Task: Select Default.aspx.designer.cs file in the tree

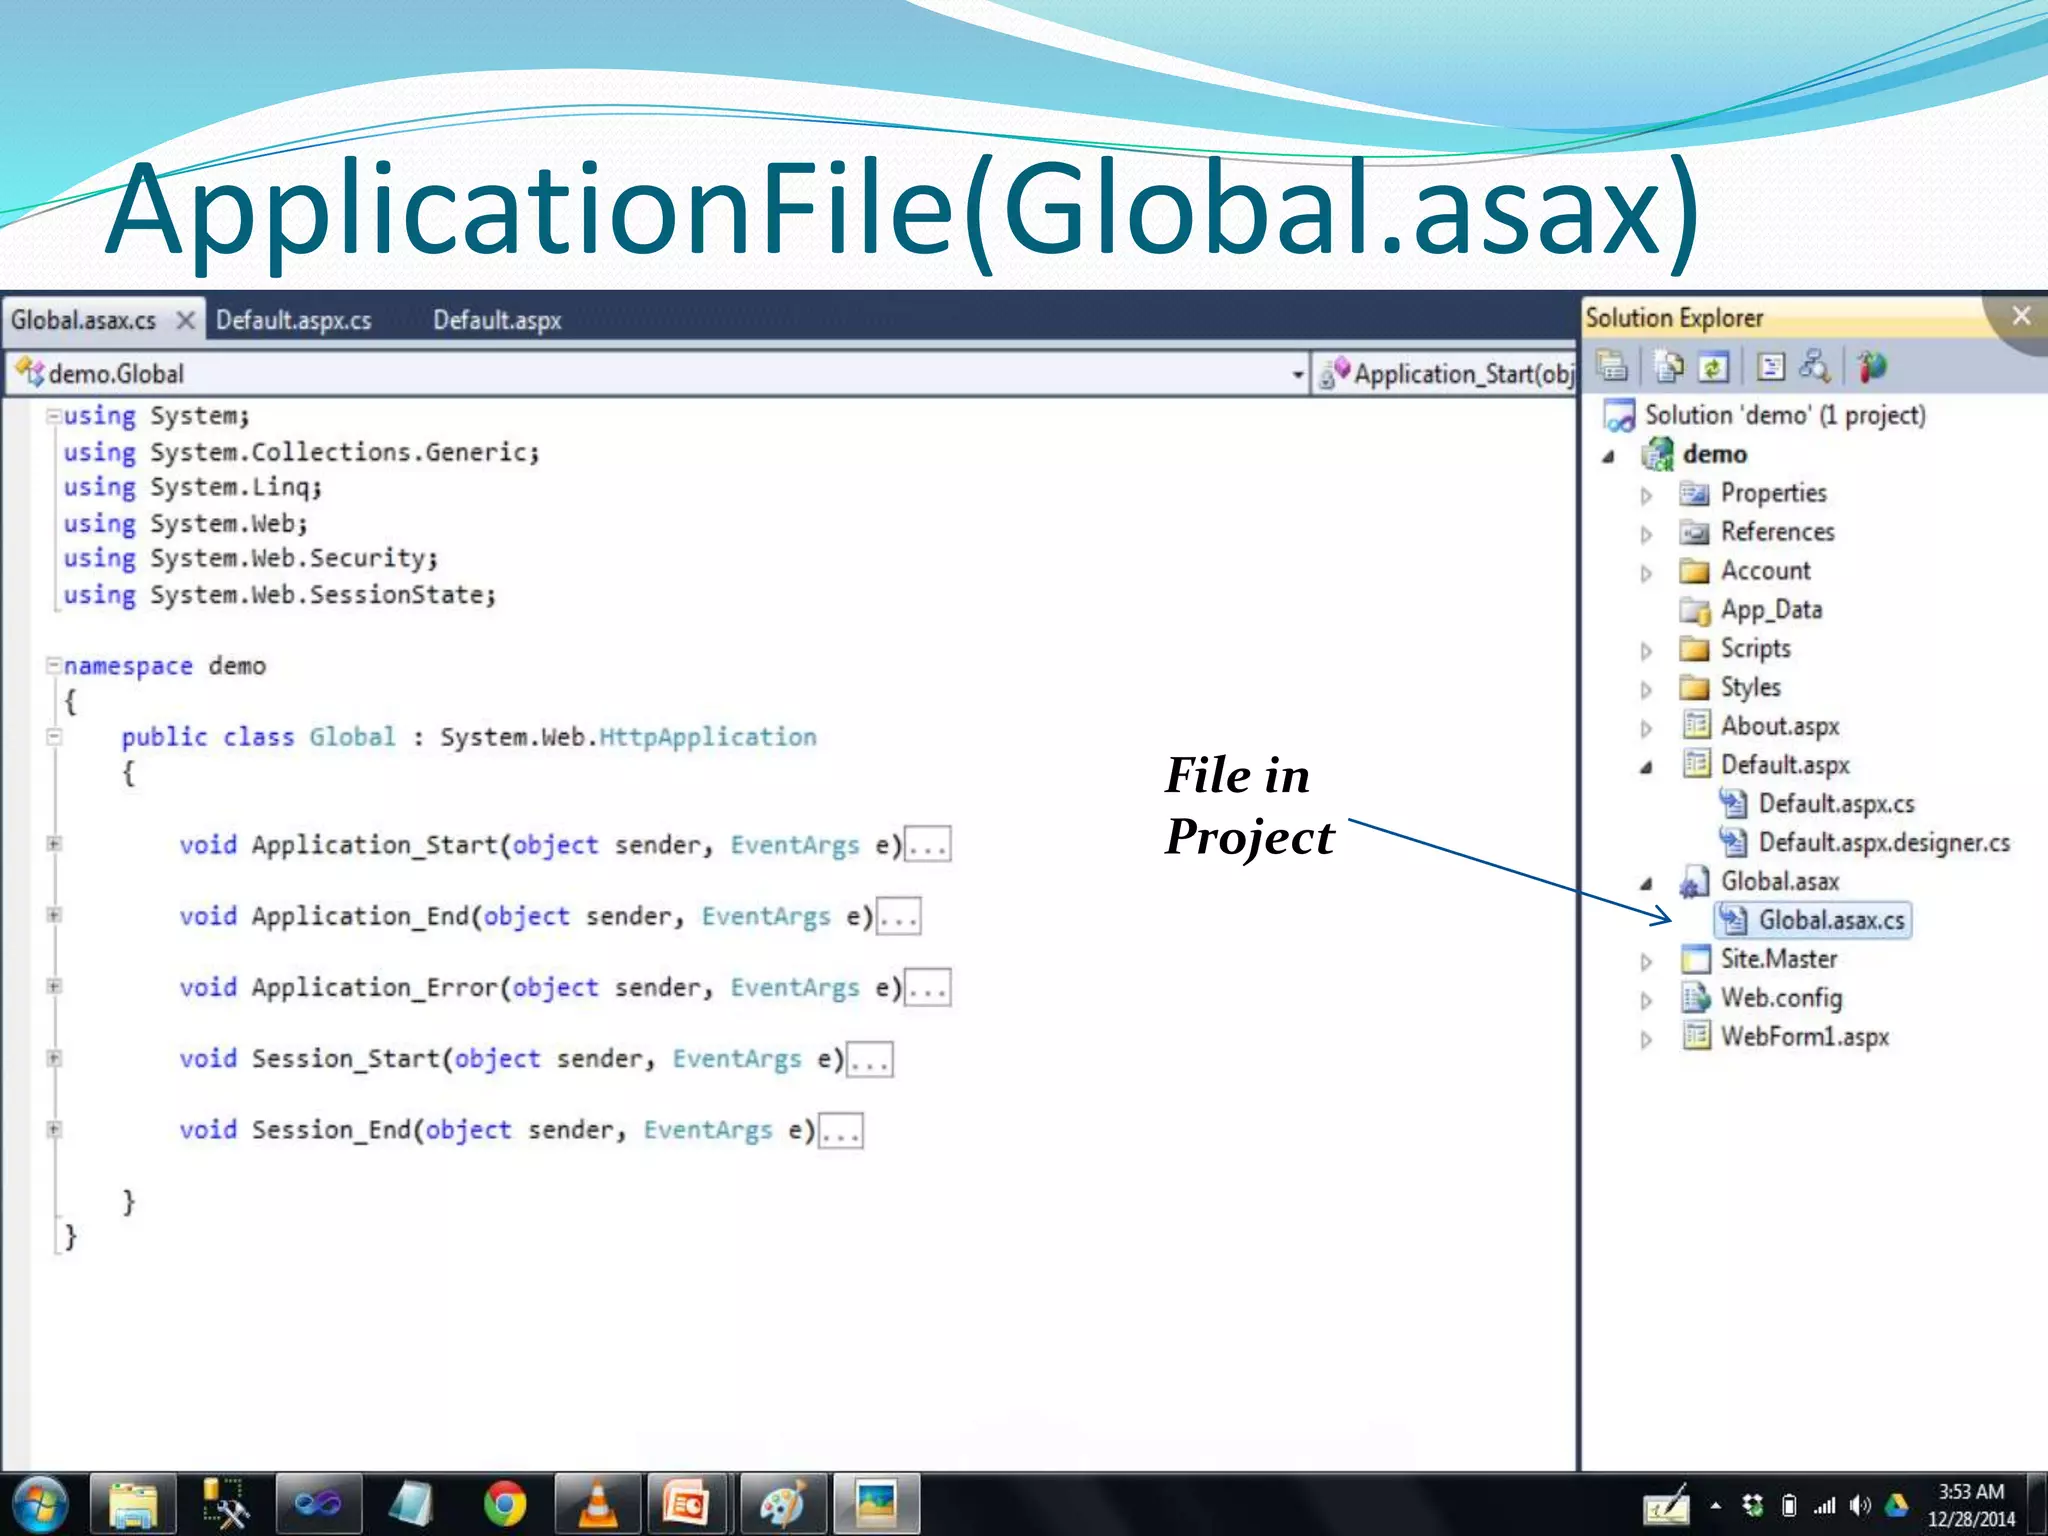Action: [x=1883, y=843]
